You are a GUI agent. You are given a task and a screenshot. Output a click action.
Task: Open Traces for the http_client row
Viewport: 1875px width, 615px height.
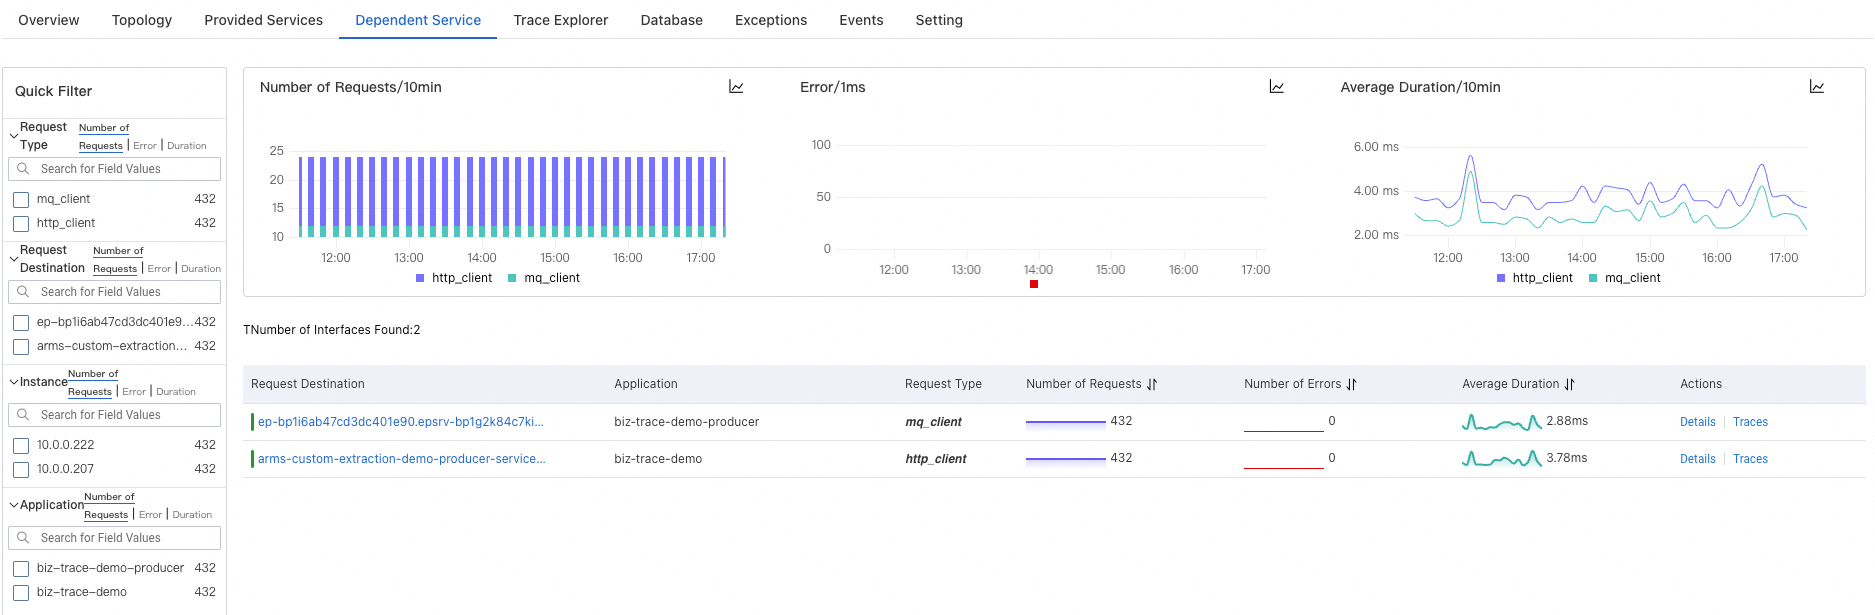pyautogui.click(x=1750, y=459)
